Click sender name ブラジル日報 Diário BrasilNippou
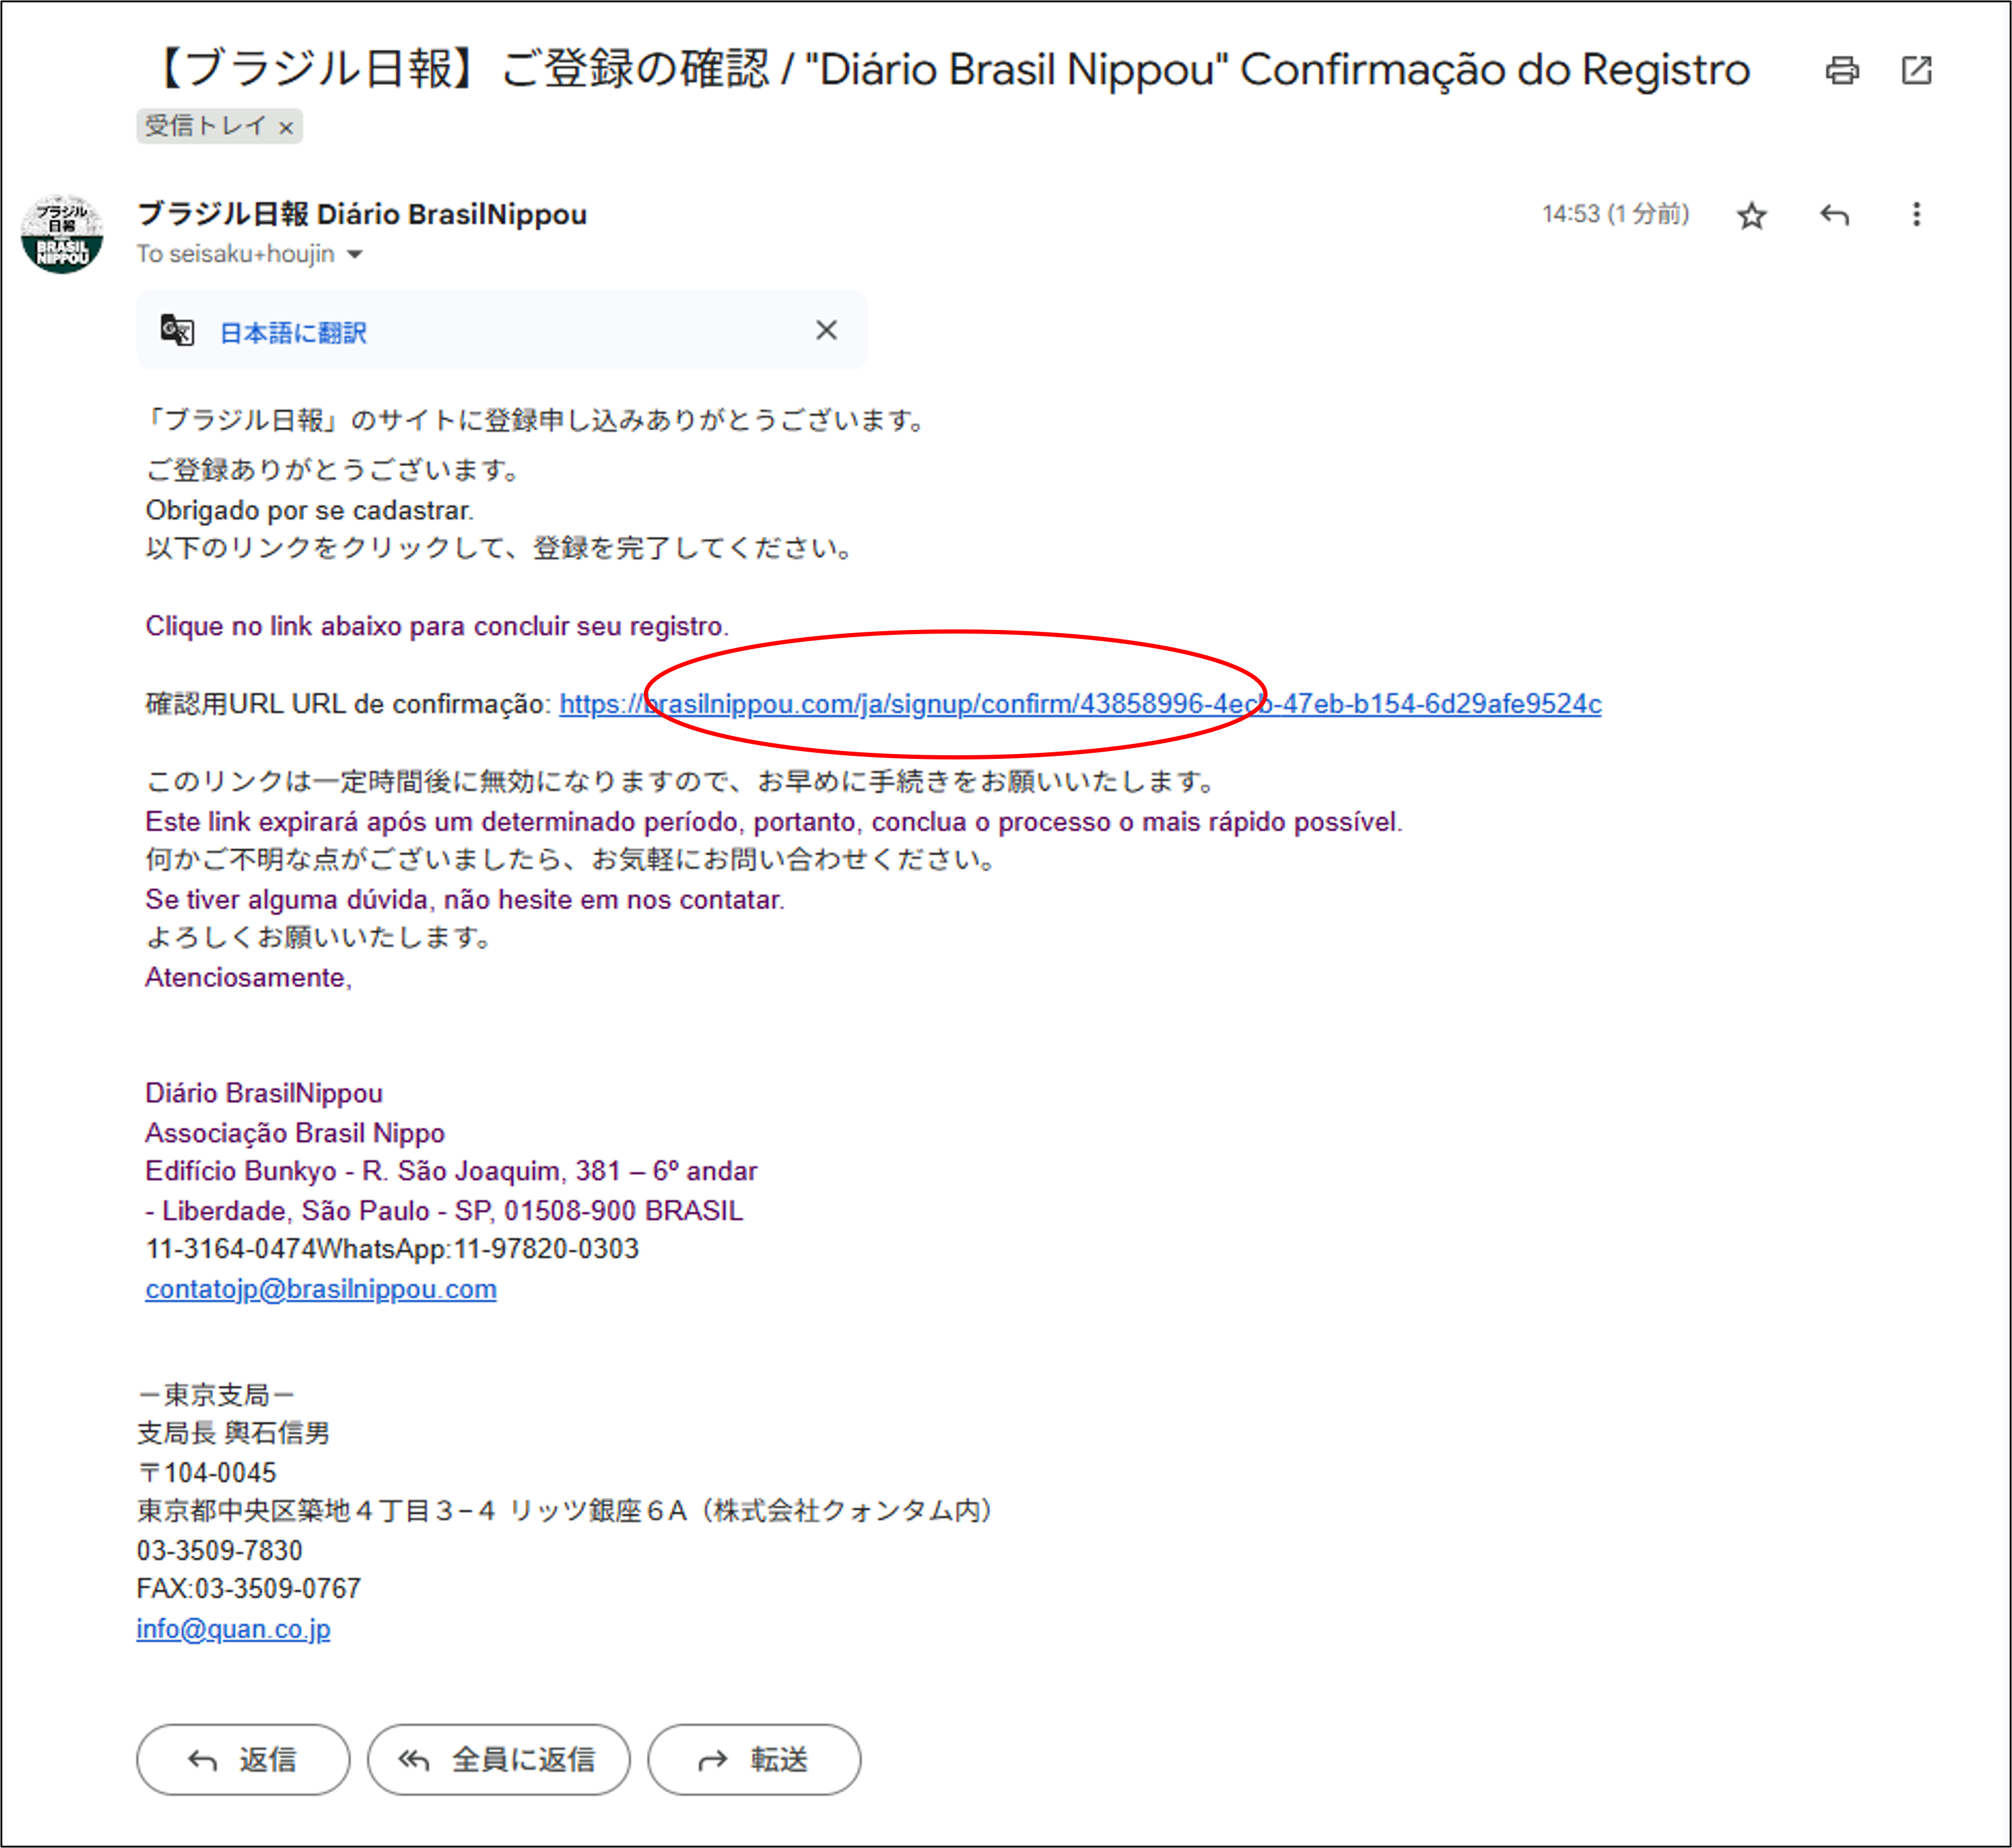The image size is (2012, 1848). point(362,214)
